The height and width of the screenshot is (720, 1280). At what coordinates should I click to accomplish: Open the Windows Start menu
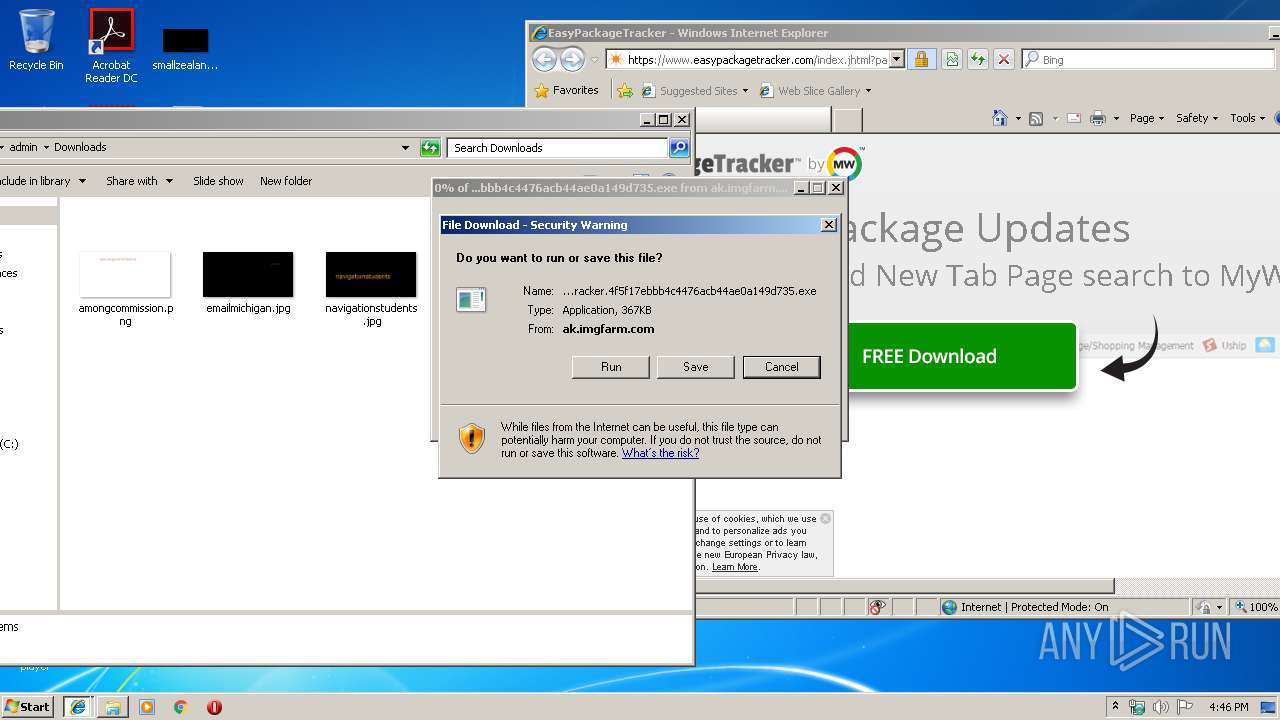pos(27,706)
